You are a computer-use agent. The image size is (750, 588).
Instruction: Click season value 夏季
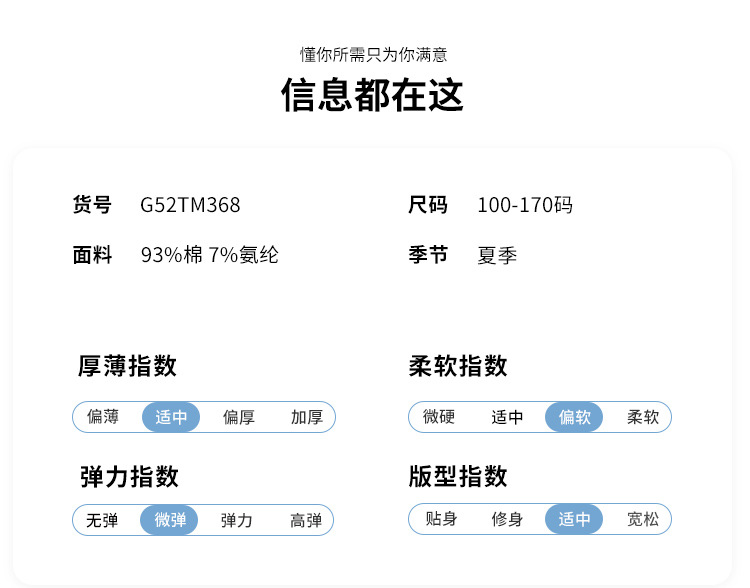pos(497,255)
